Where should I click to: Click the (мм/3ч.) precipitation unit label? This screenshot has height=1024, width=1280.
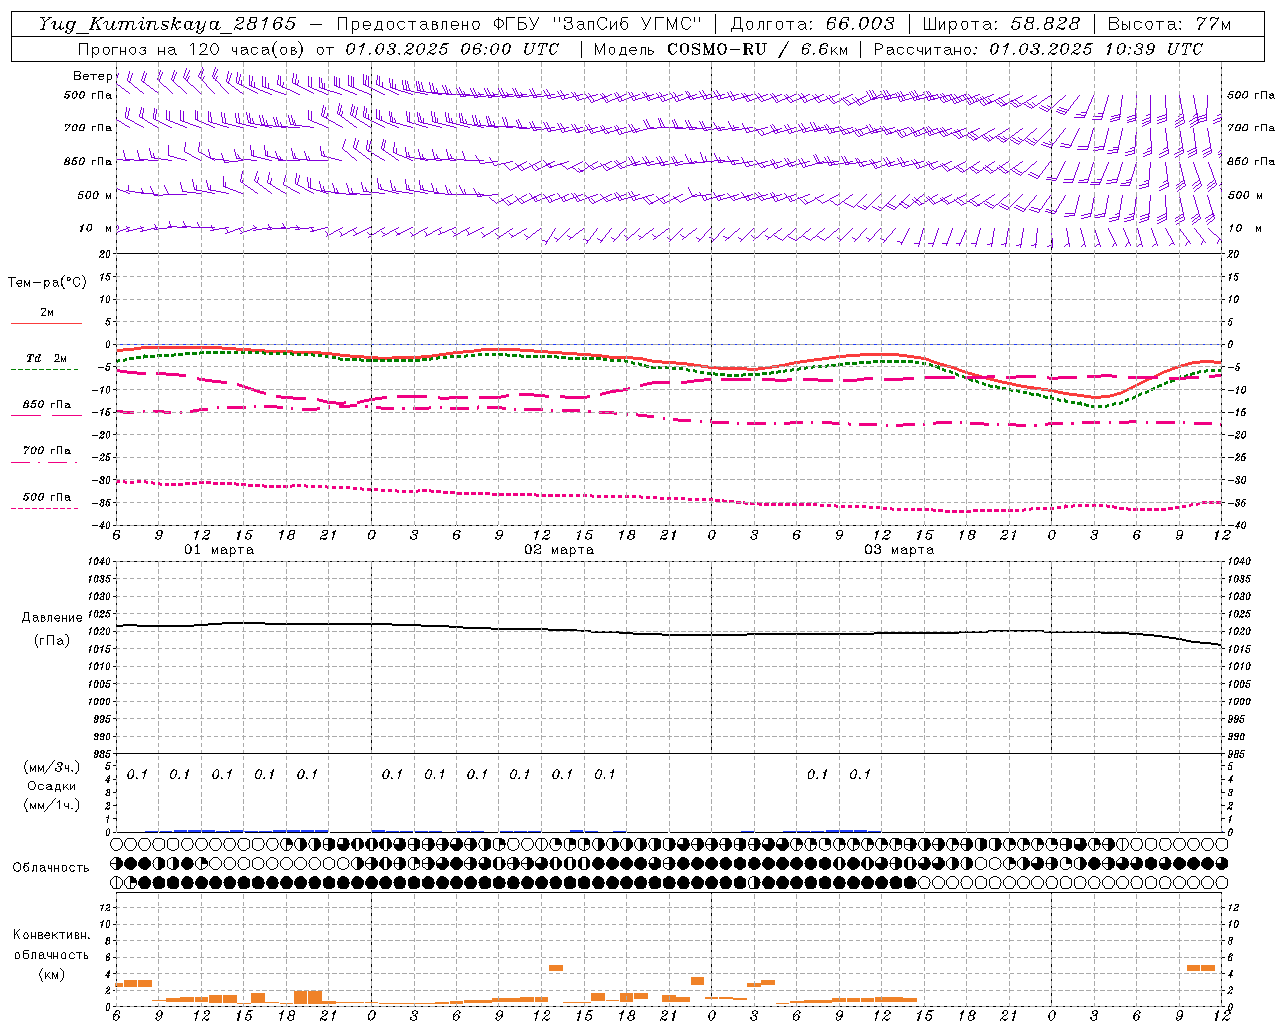(x=51, y=767)
